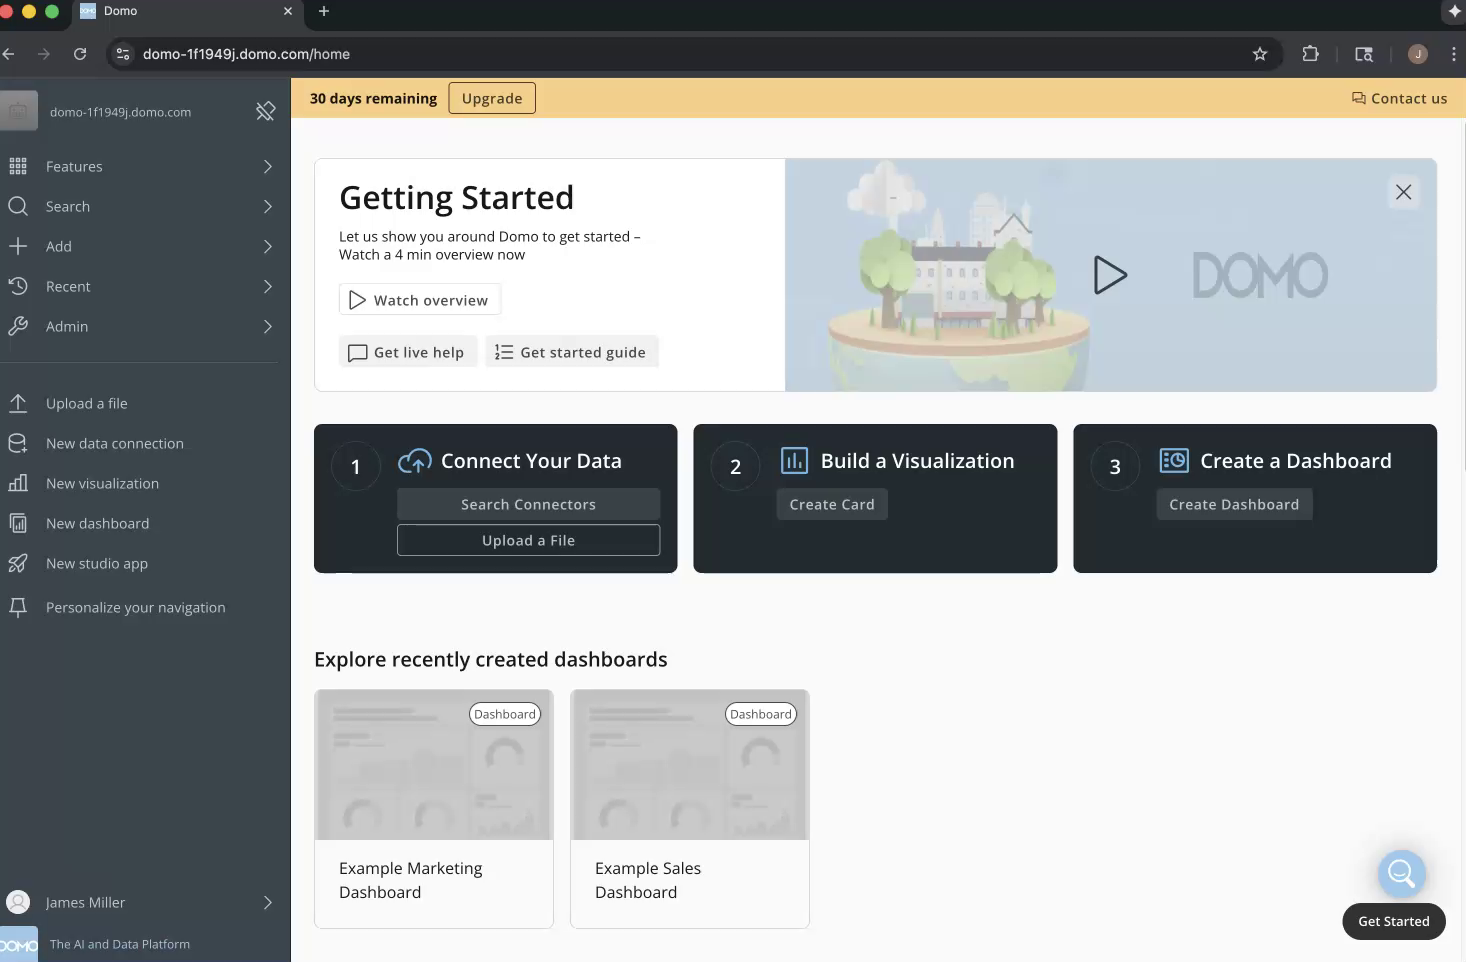Screen dimensions: 1466x962
Task: Click the Upload a File button
Action: tap(528, 540)
